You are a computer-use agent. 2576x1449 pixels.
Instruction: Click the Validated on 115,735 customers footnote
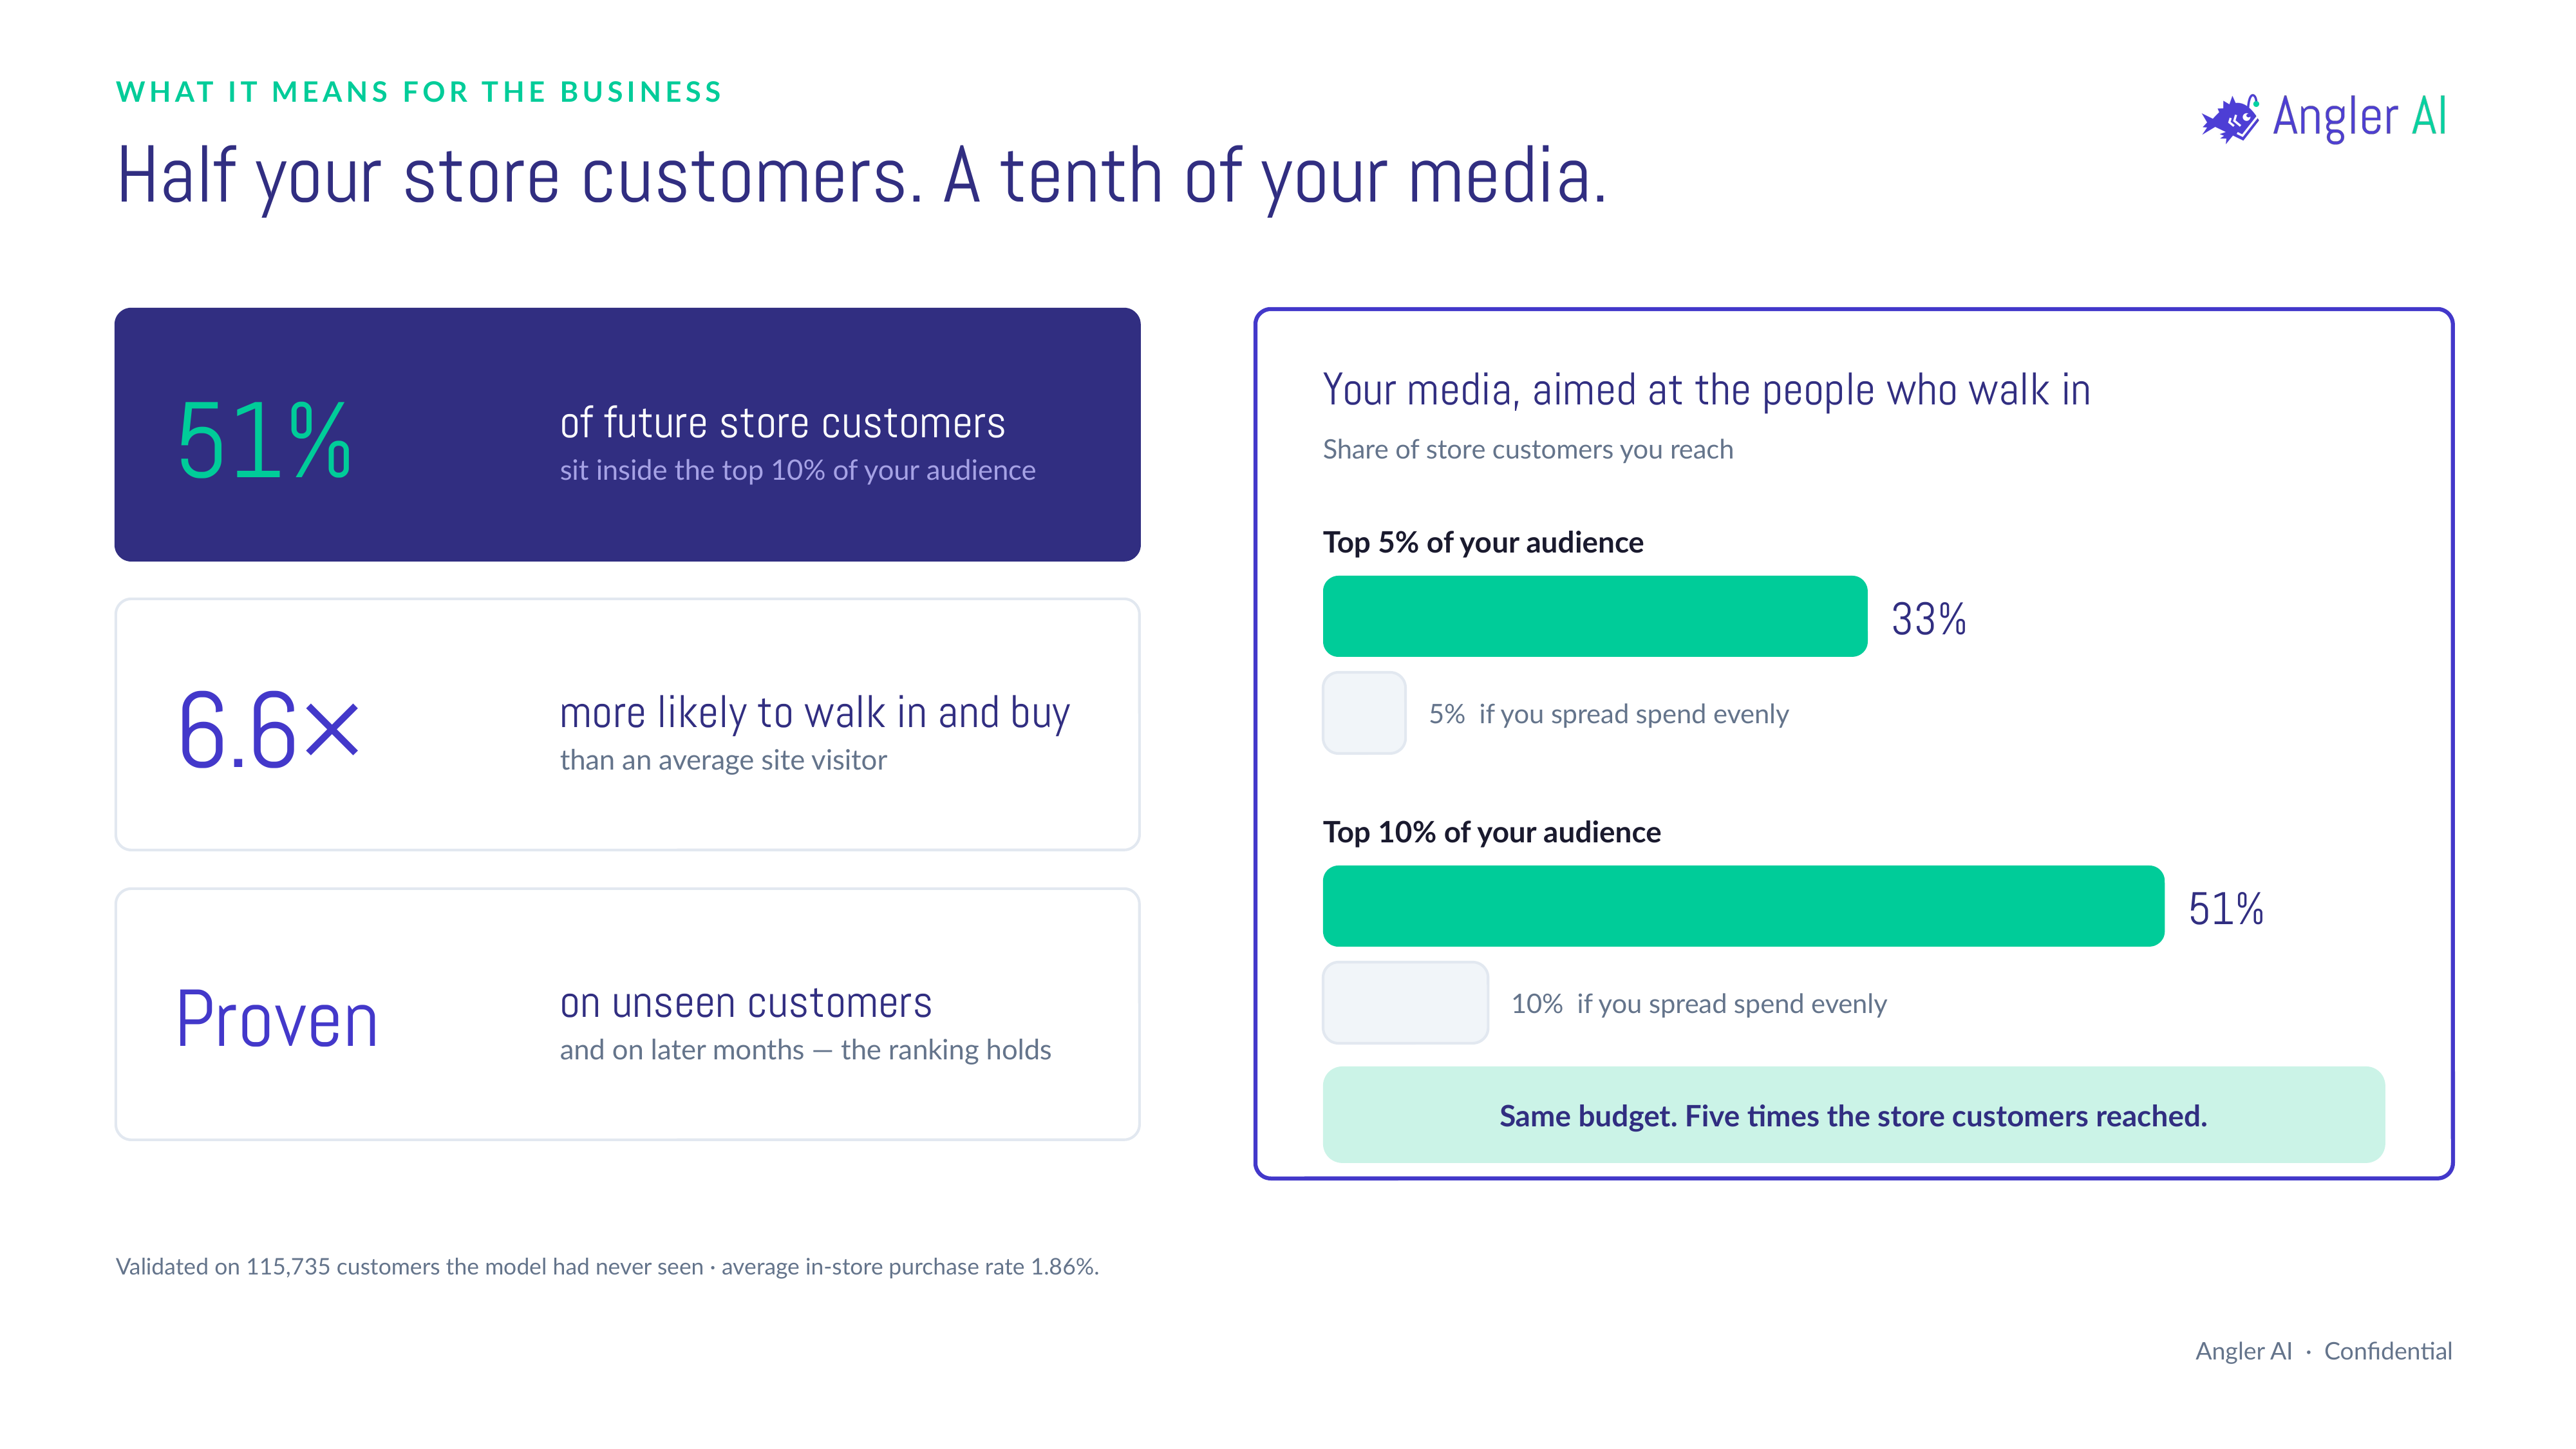click(x=607, y=1266)
